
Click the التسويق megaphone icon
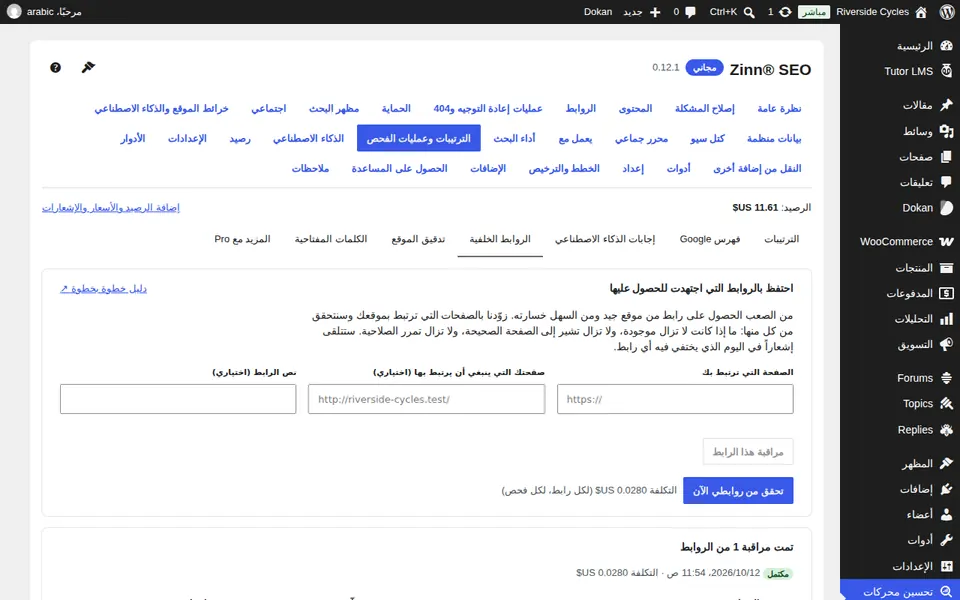point(947,344)
